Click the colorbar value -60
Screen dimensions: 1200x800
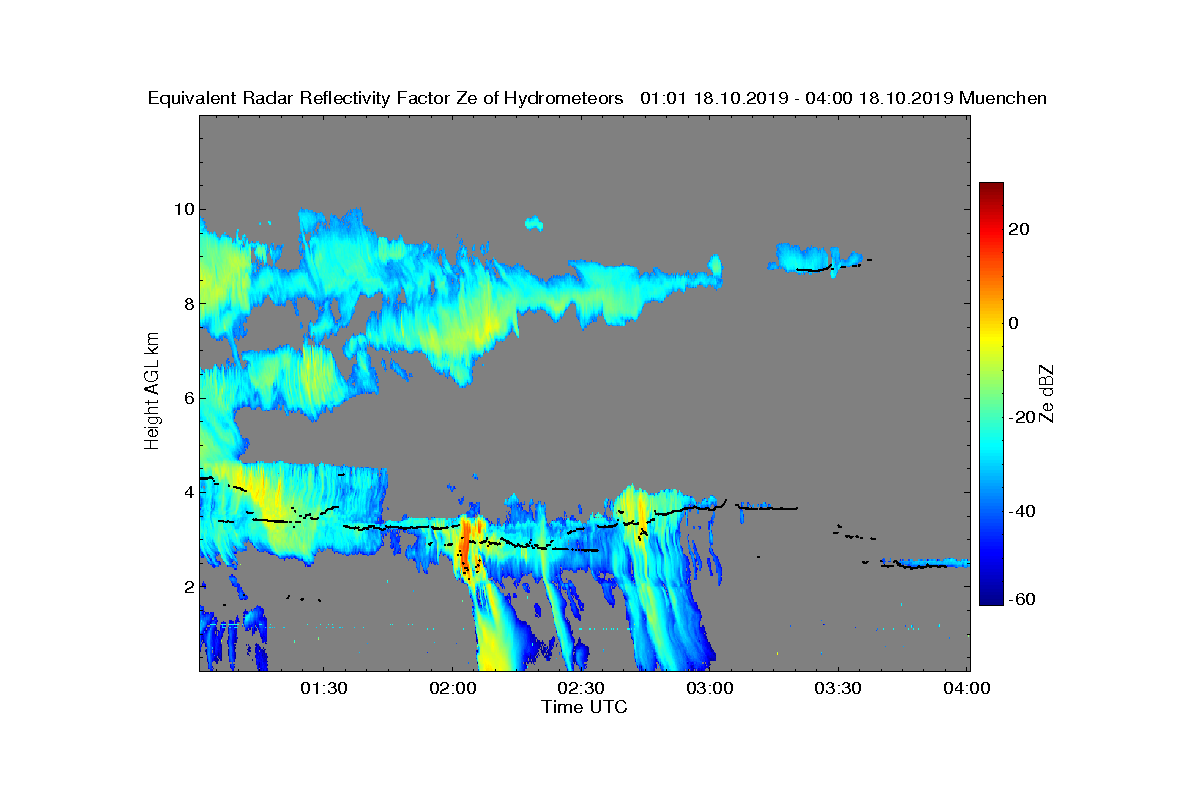tap(1023, 599)
